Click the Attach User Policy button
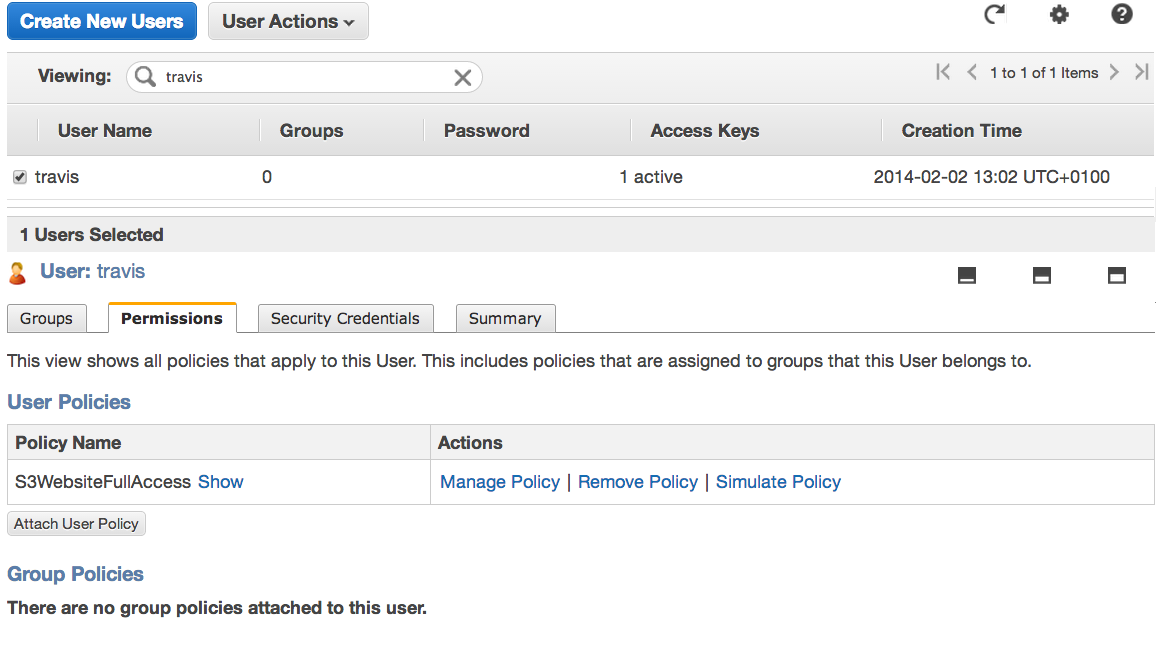This screenshot has width=1156, height=652. click(76, 524)
